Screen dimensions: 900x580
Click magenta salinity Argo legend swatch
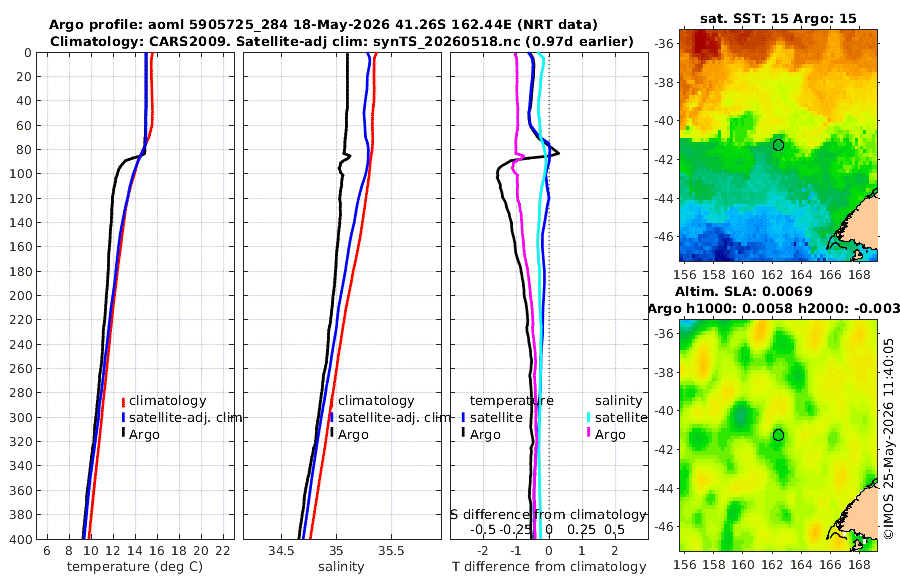click(589, 434)
